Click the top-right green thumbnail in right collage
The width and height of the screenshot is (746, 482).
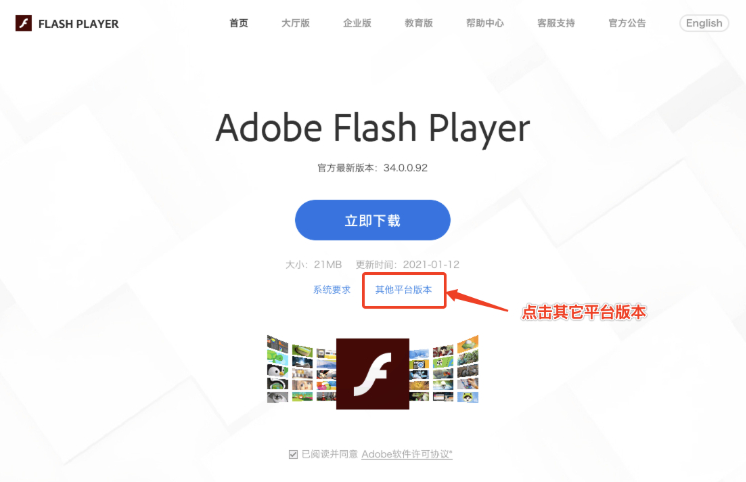click(x=468, y=344)
